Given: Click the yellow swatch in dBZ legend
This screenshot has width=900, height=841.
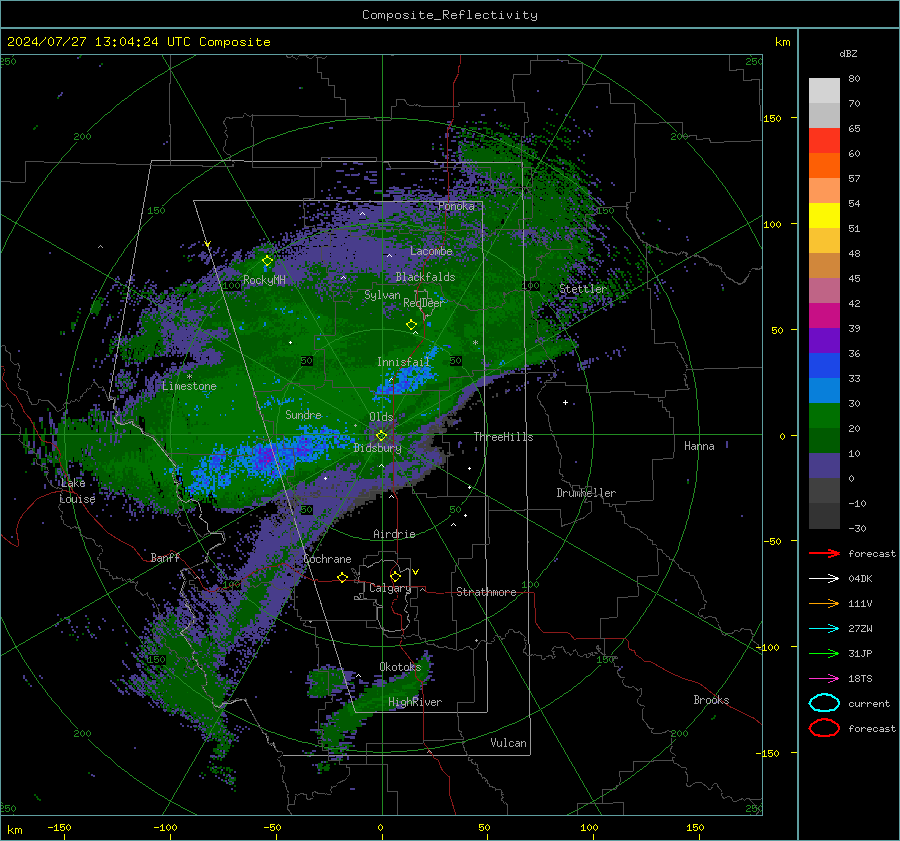Looking at the screenshot, I should coord(824,216).
